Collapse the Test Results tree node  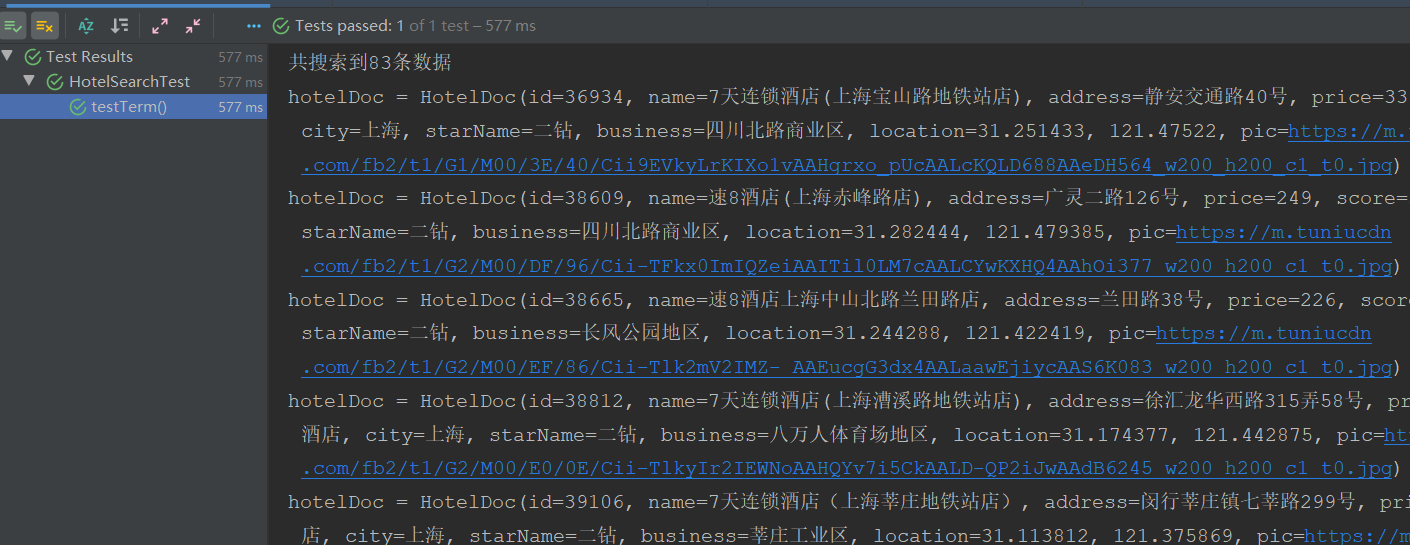tap(8, 56)
